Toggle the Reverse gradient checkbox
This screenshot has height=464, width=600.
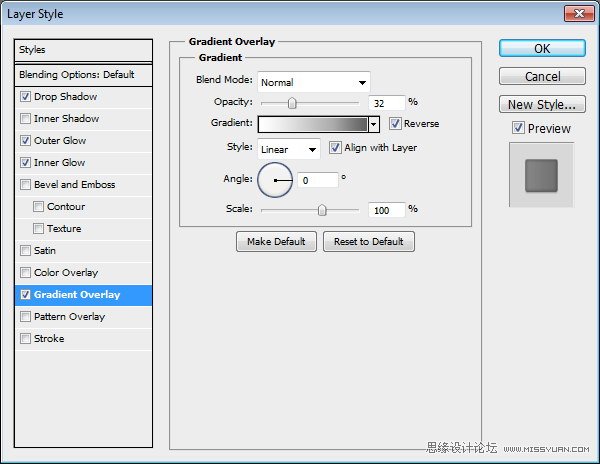point(395,124)
